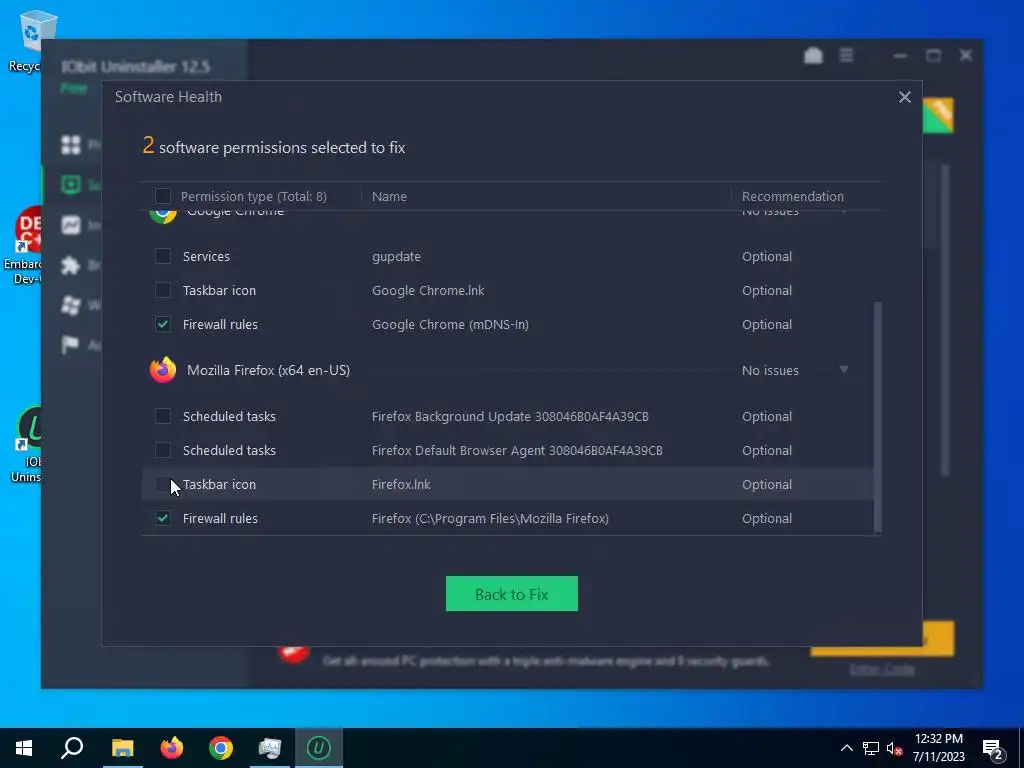
Task: Click the muted volume tray icon
Action: (894, 748)
